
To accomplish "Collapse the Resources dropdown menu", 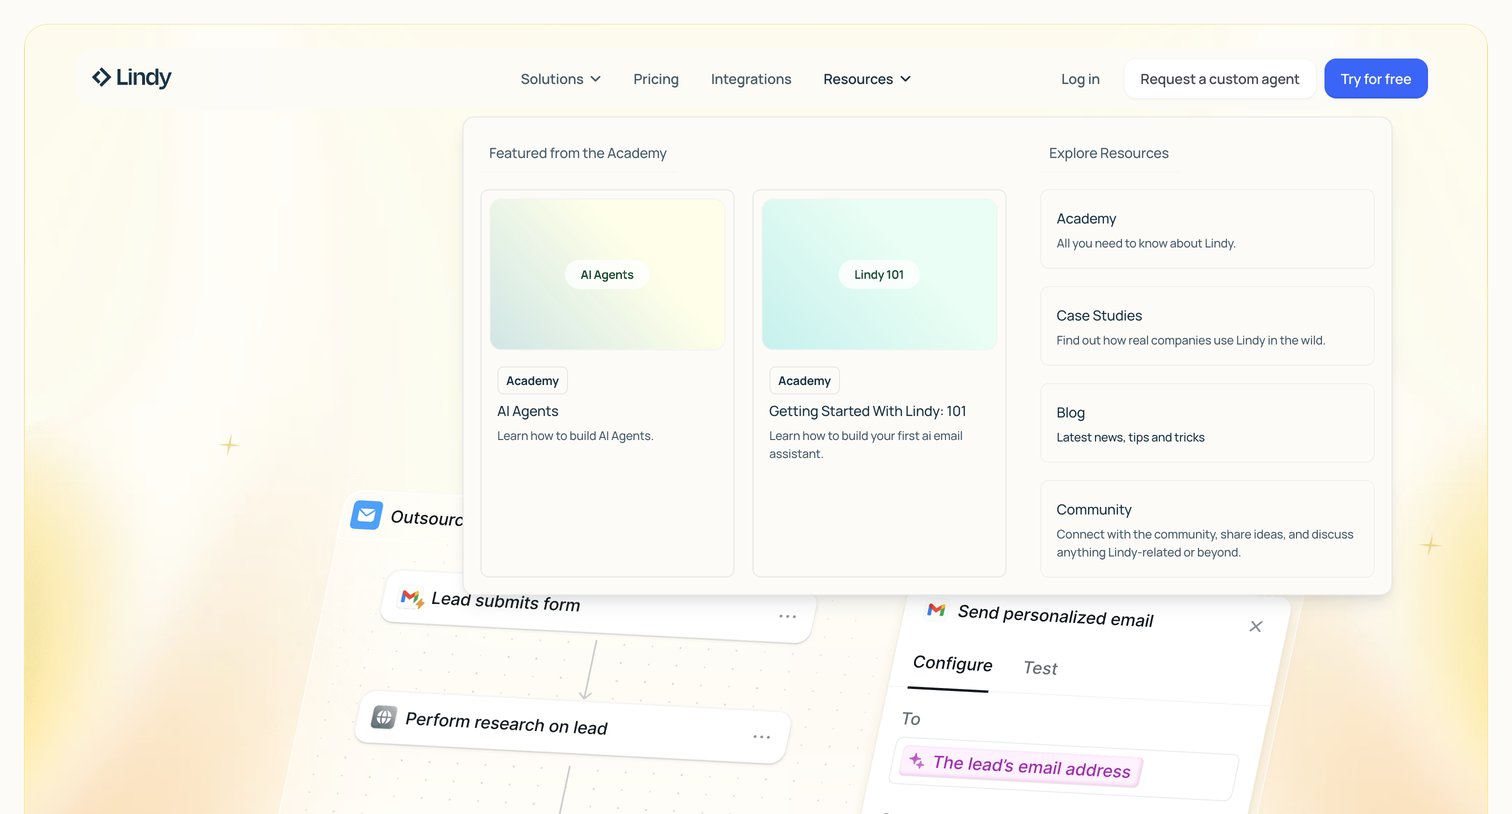I will pyautogui.click(x=867, y=79).
